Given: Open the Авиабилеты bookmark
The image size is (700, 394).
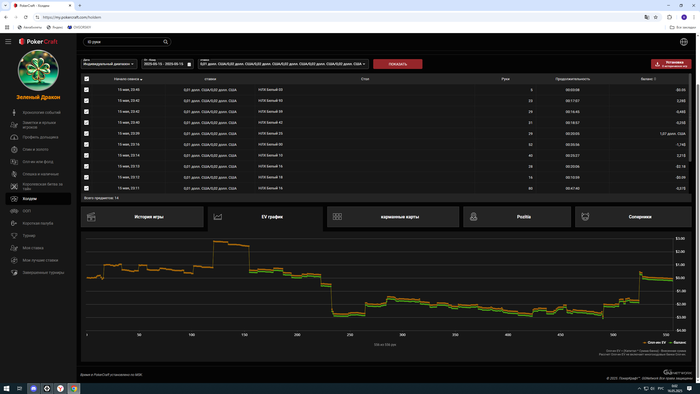Looking at the screenshot, I should (29, 27).
